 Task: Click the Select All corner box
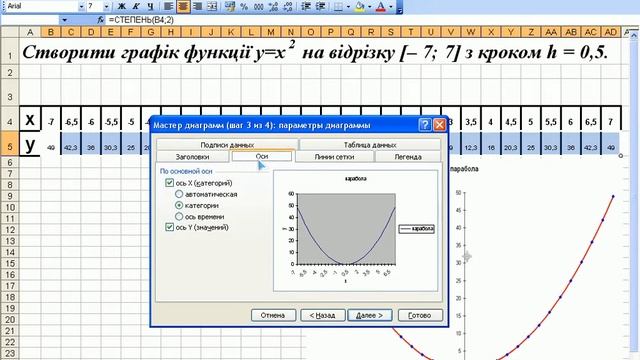point(10,32)
